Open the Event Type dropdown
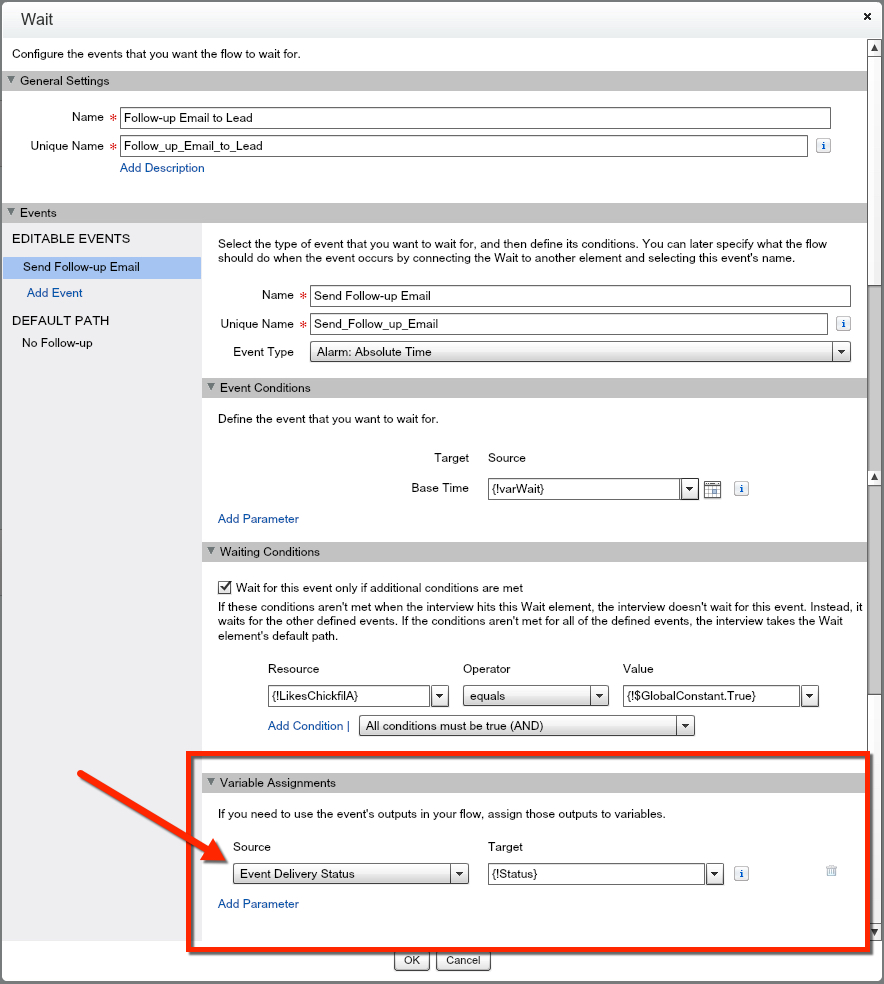The image size is (884, 984). click(x=841, y=352)
